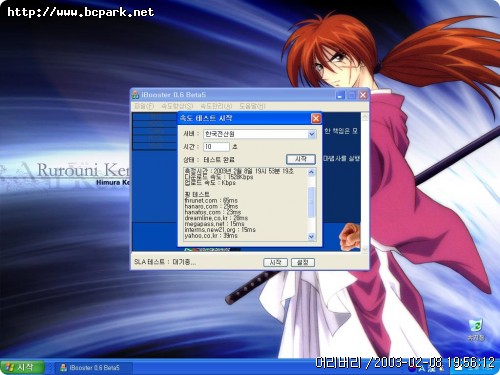Viewport: 500px width, 375px height.
Task: Click the 다운로드 속도 Kbps line
Action: point(219,177)
